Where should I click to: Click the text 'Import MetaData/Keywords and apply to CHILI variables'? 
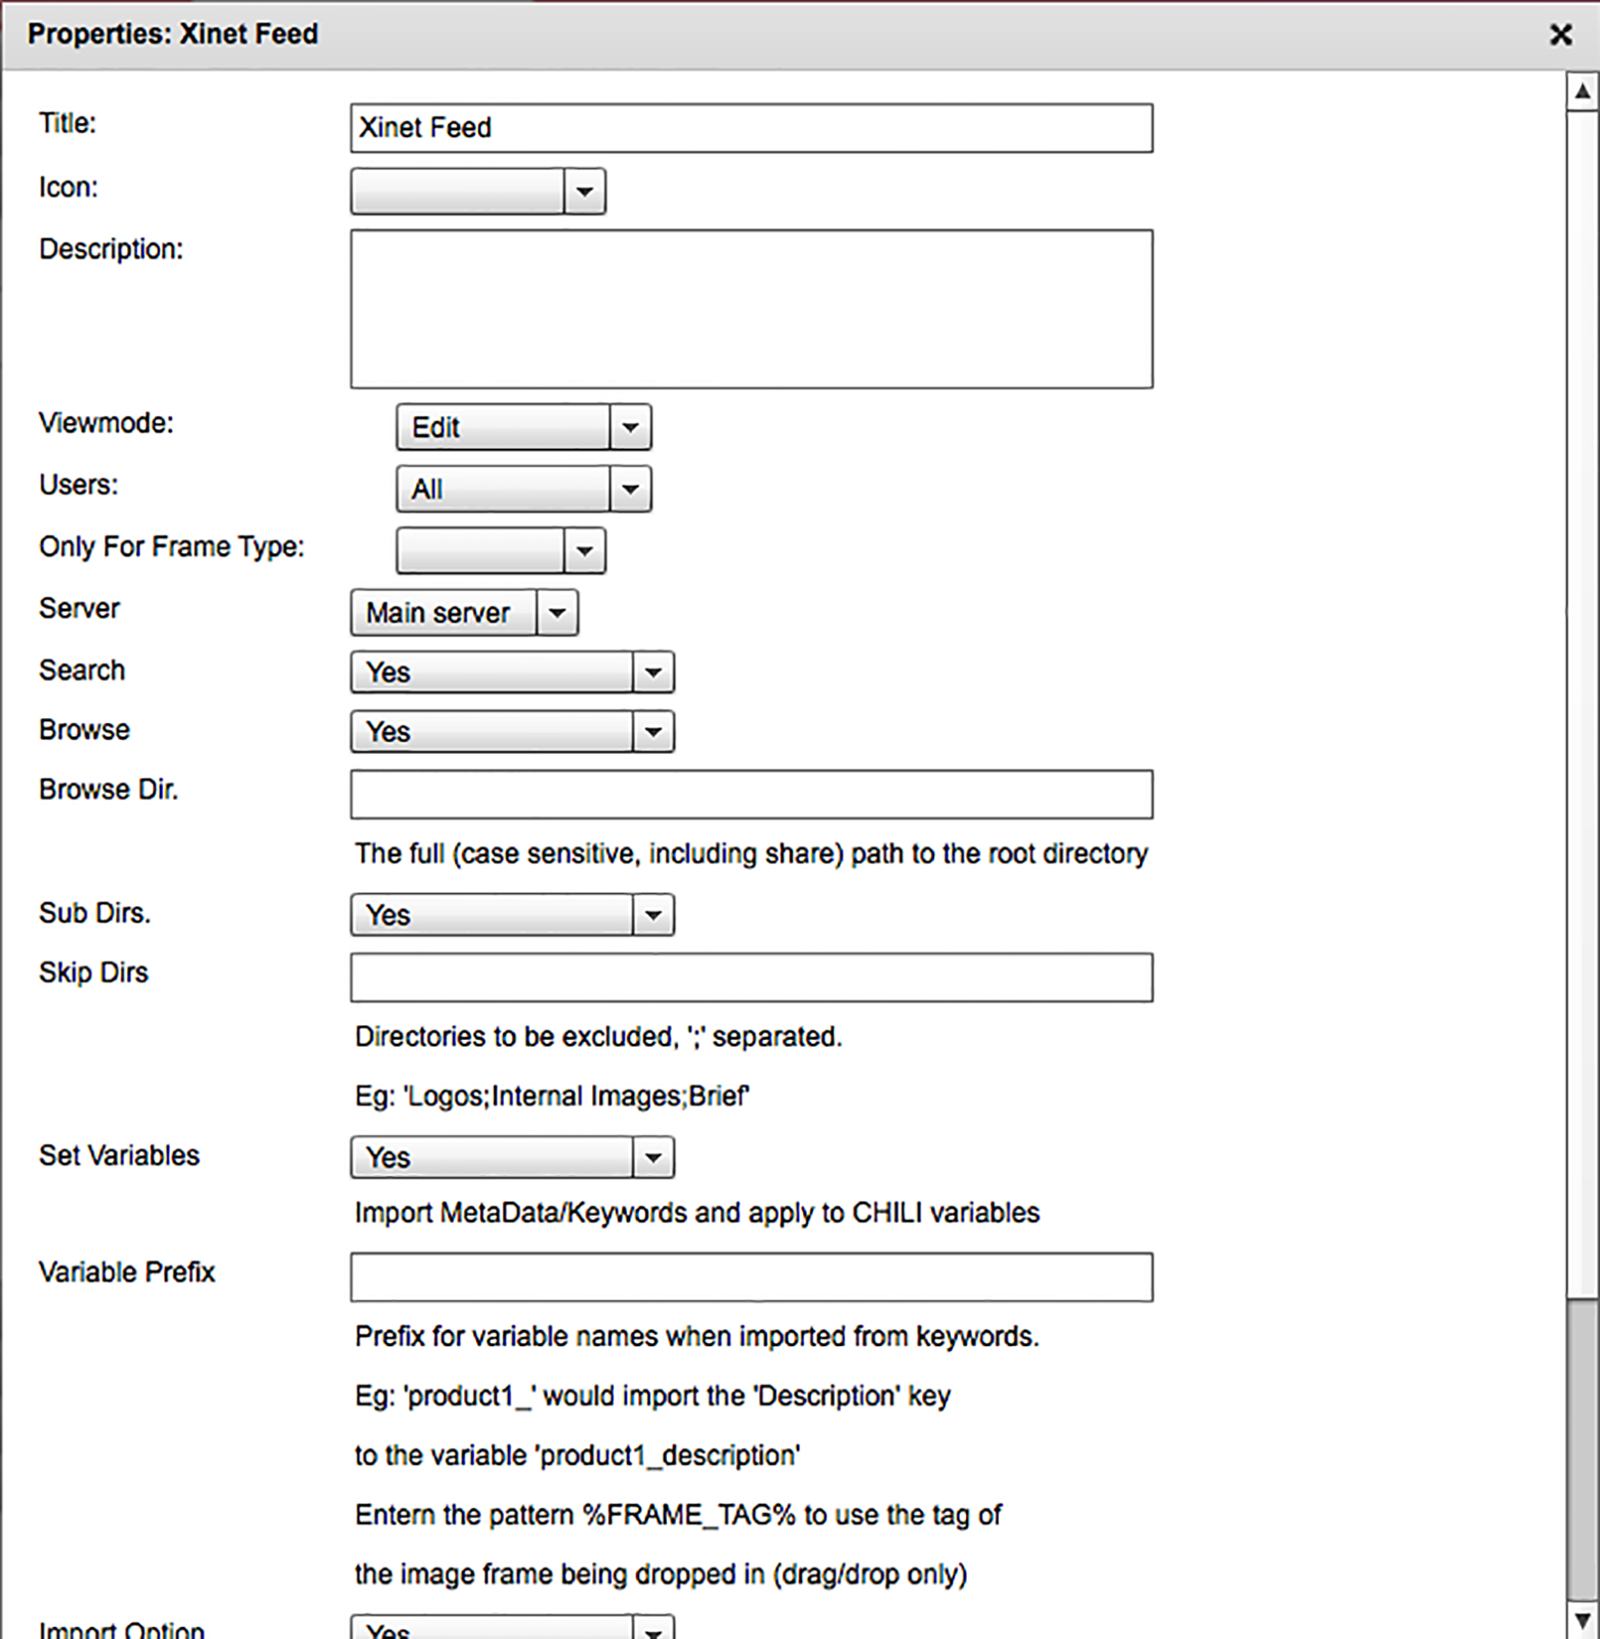point(697,1213)
